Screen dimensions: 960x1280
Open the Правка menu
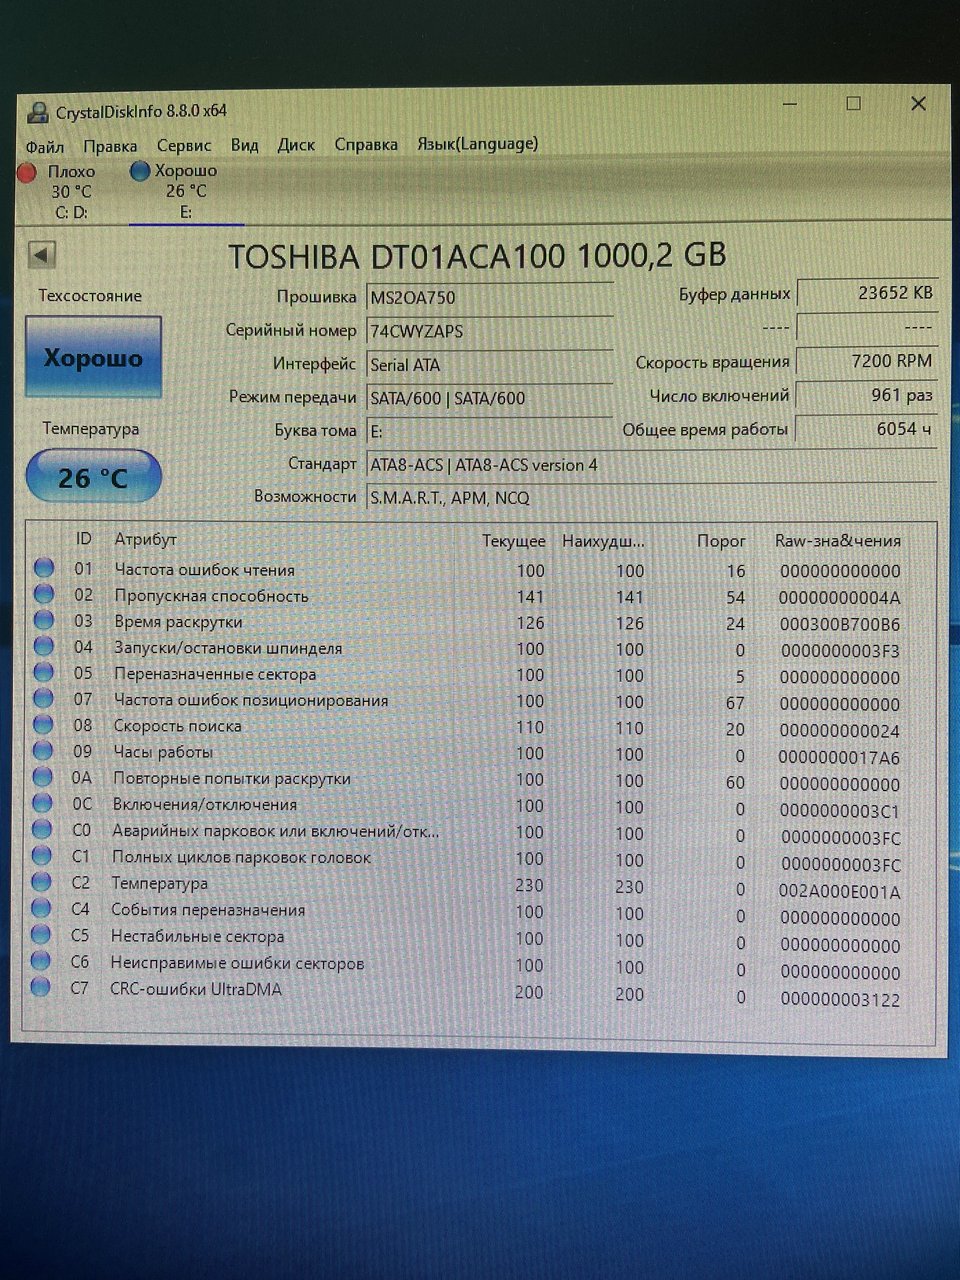(110, 146)
